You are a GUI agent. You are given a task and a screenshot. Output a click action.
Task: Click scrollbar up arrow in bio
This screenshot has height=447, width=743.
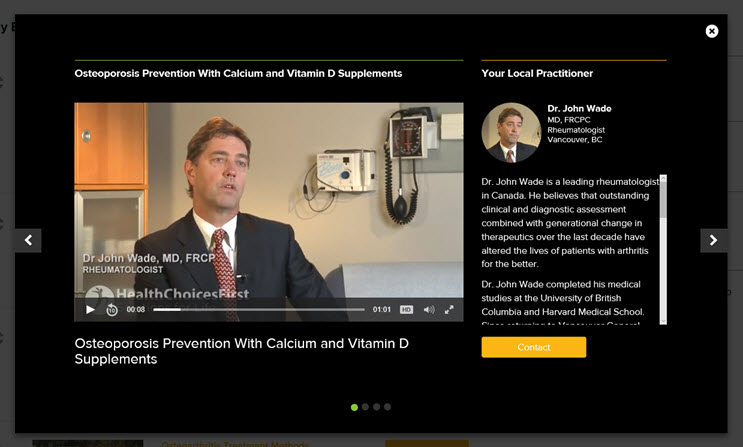click(663, 178)
